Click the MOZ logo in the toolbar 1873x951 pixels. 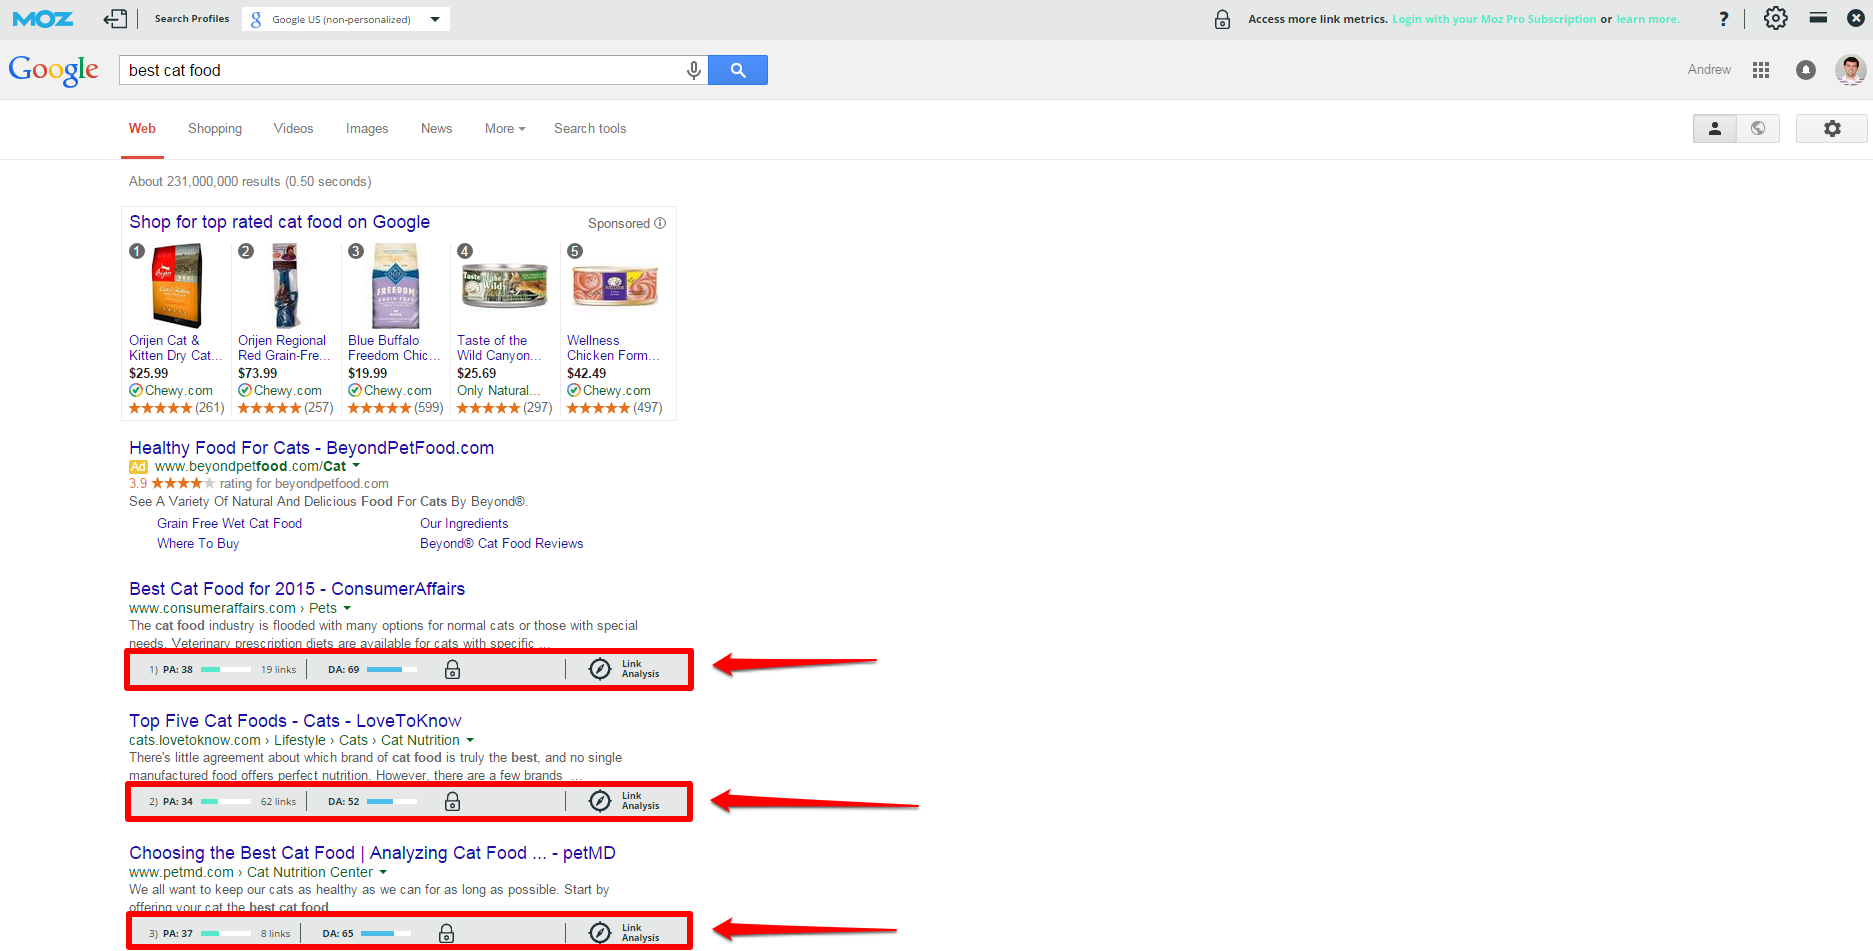(43, 19)
